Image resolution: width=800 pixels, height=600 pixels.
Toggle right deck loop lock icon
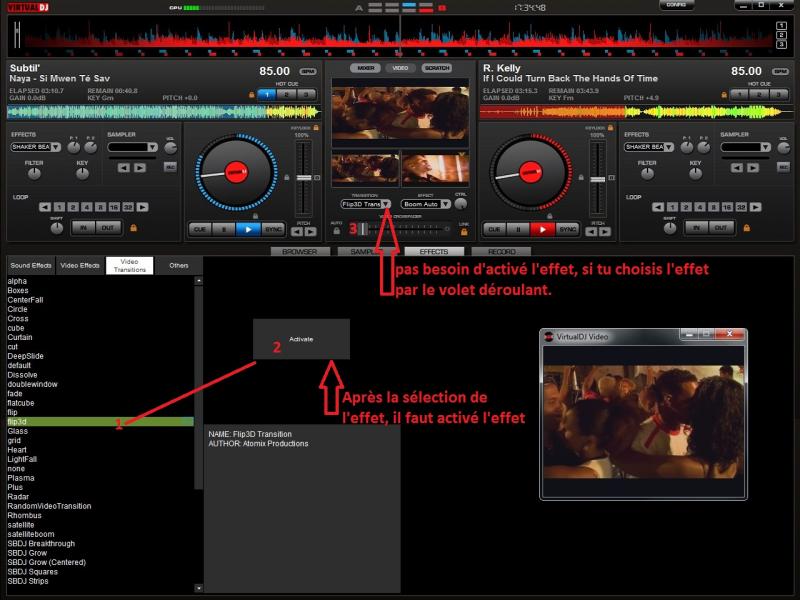747,228
